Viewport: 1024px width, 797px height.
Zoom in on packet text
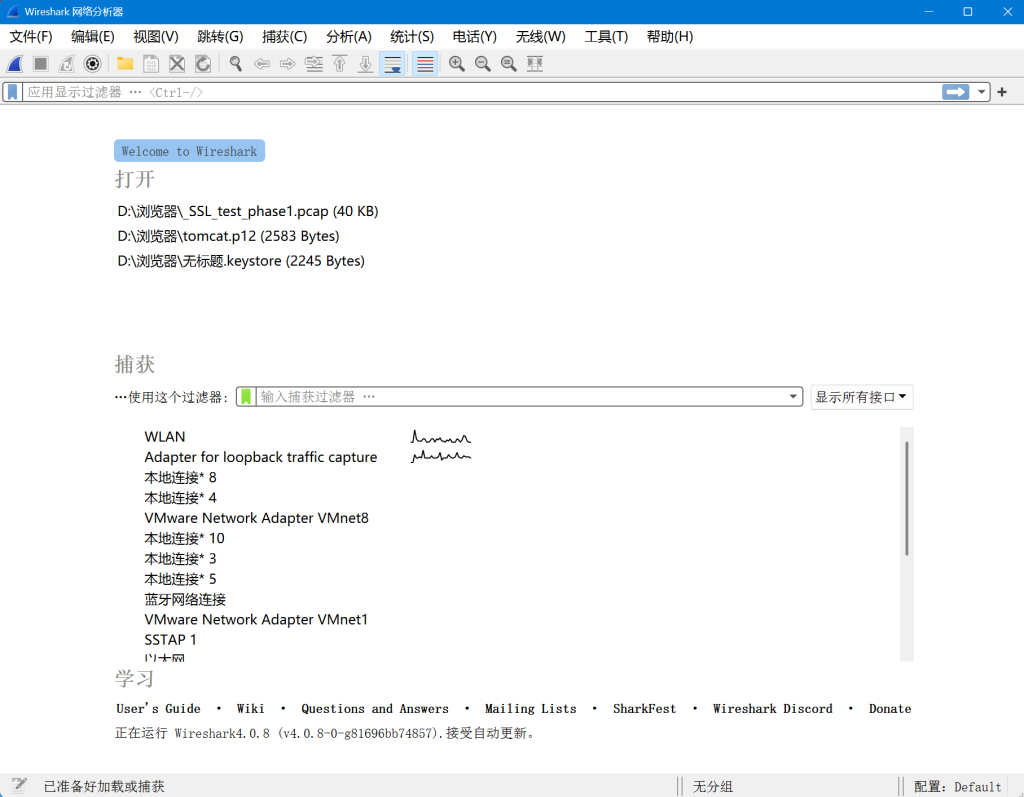[x=457, y=64]
